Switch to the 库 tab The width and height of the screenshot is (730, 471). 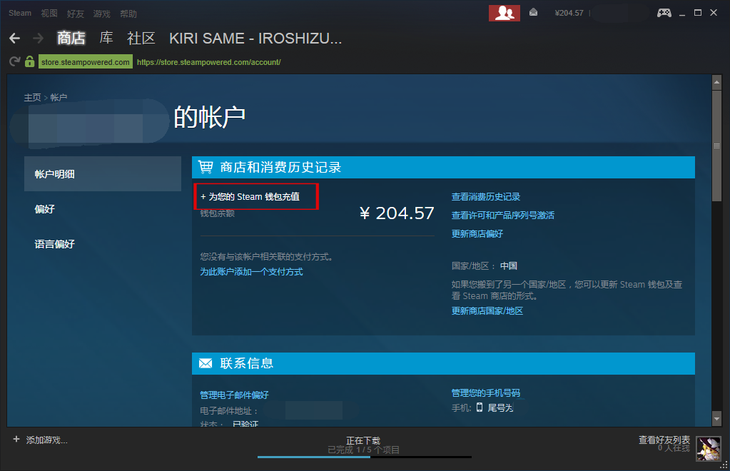pyautogui.click(x=106, y=38)
